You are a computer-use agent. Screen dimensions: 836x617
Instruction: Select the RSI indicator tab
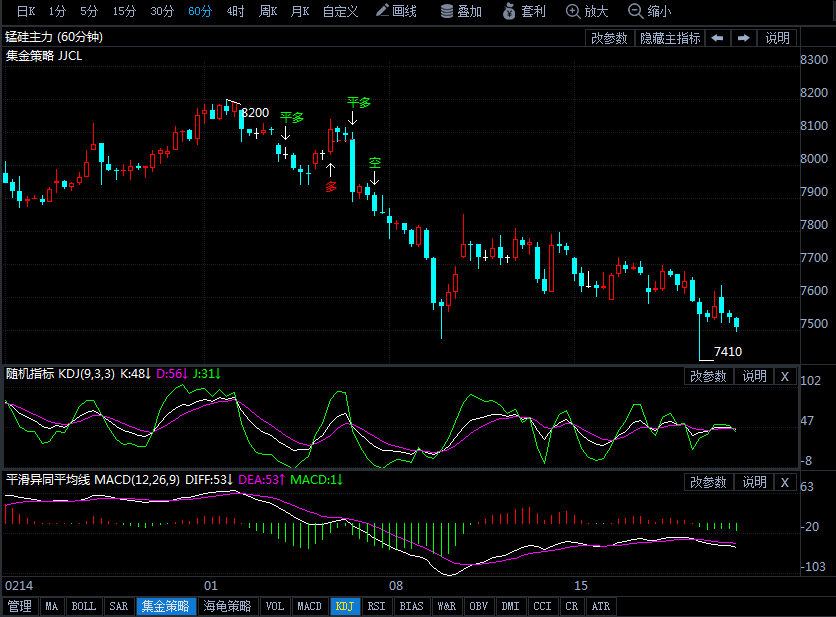pos(376,606)
